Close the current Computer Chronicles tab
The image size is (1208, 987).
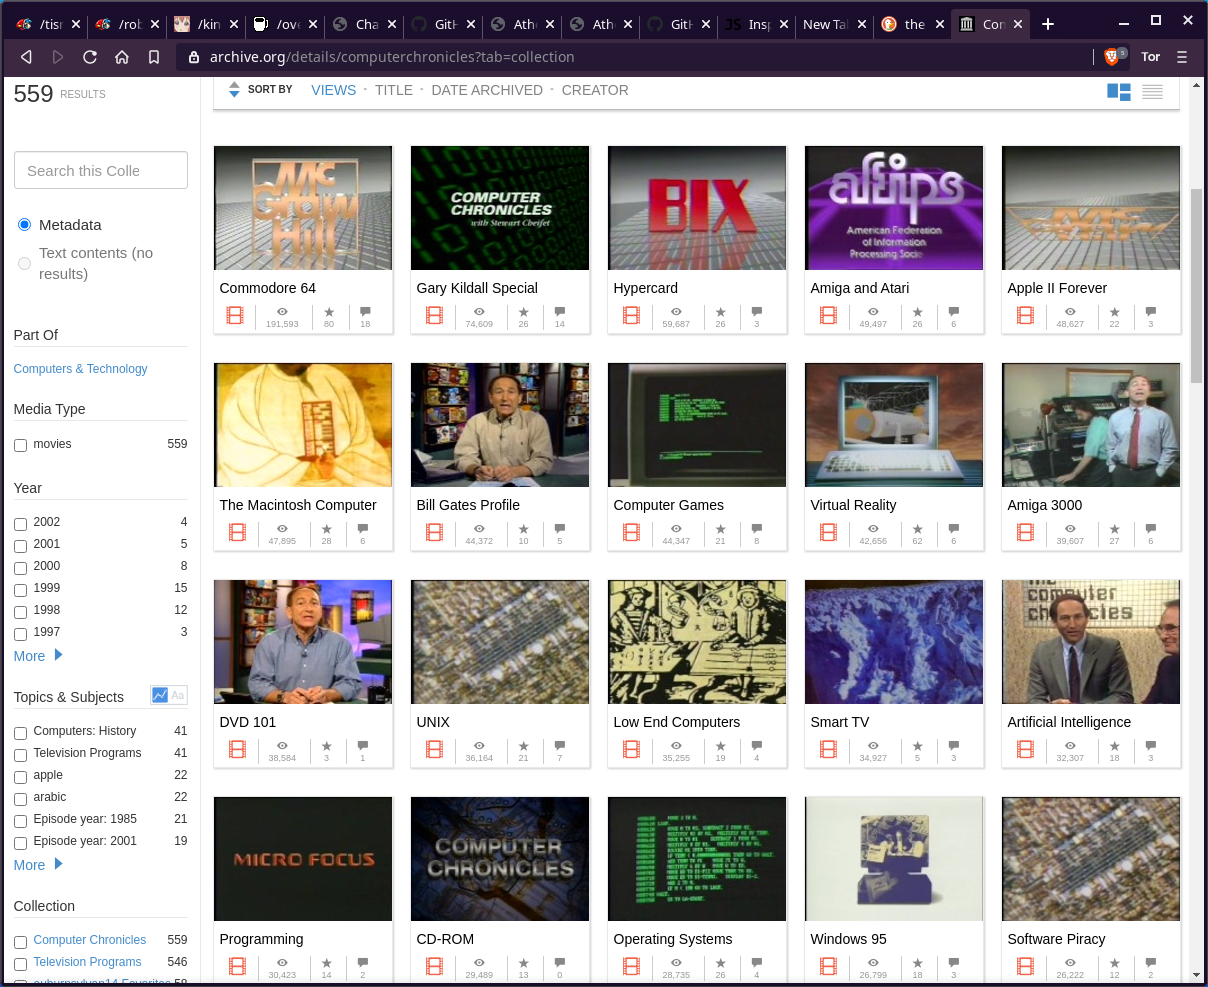point(1018,24)
